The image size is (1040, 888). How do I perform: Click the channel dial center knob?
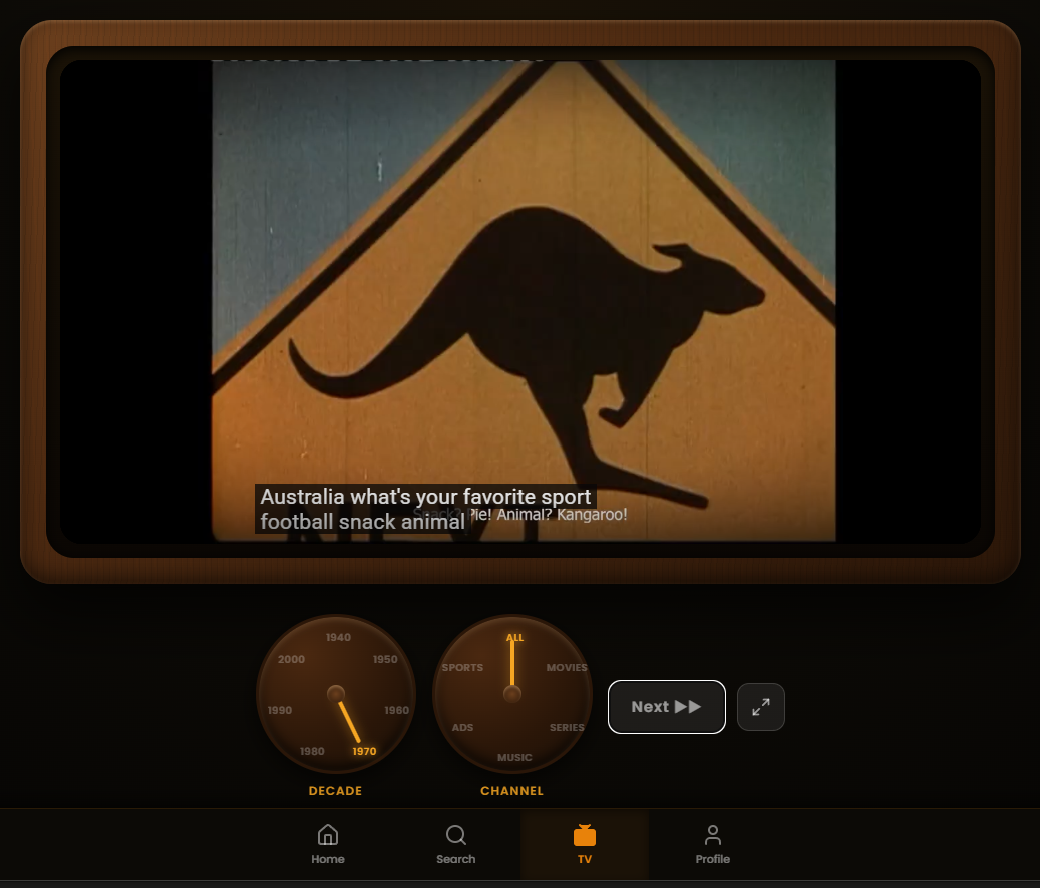pos(512,694)
